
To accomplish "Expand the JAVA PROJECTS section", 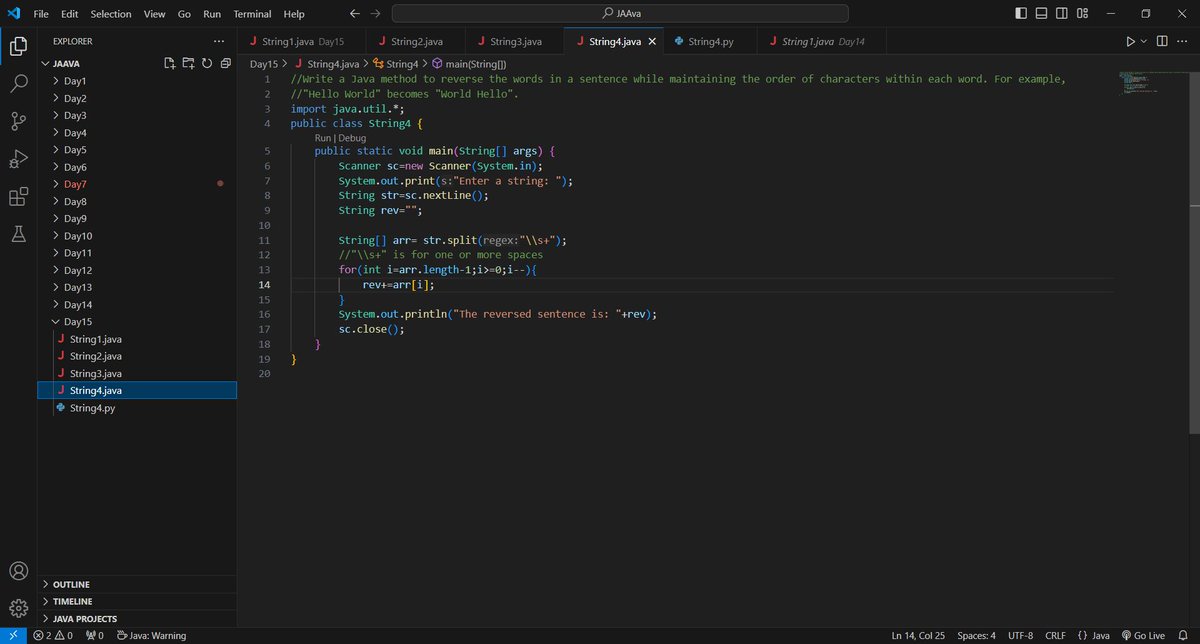I will click(138, 618).
